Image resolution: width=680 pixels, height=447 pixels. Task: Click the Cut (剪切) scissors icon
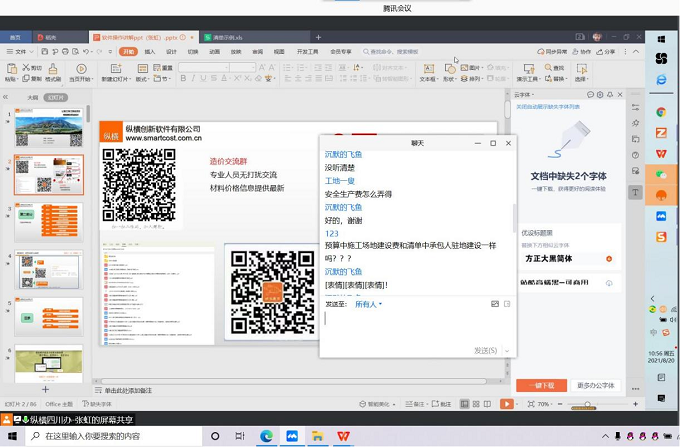tap(26, 67)
